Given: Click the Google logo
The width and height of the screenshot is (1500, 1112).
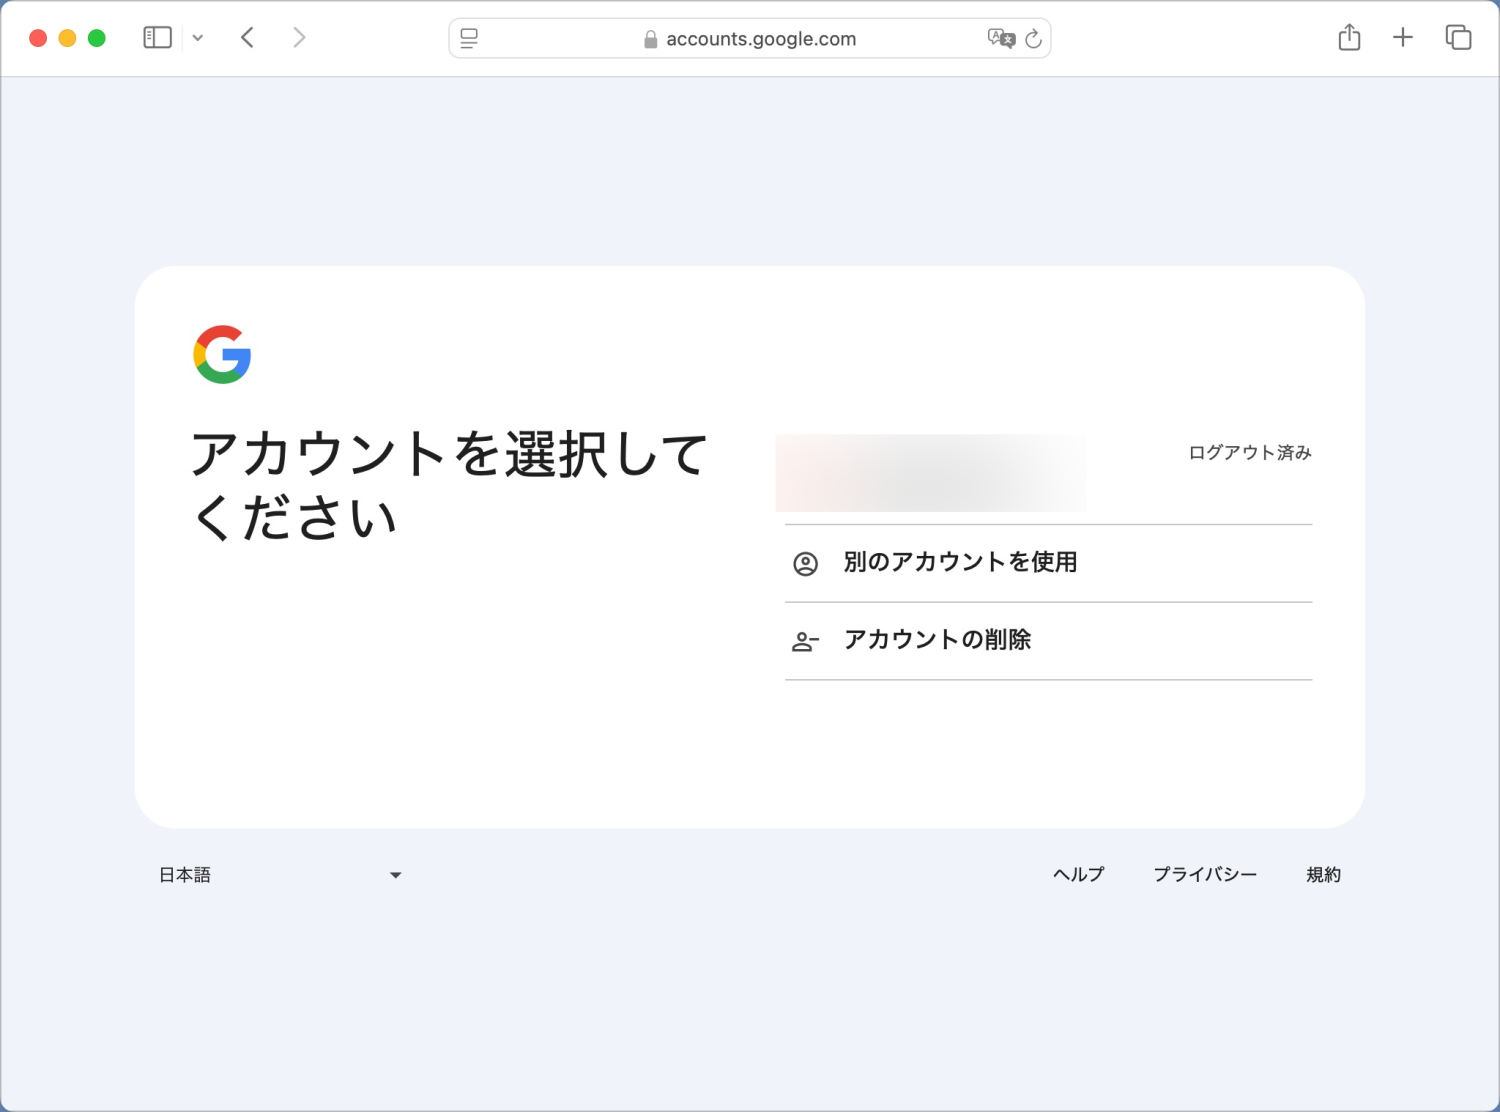Looking at the screenshot, I should (222, 354).
